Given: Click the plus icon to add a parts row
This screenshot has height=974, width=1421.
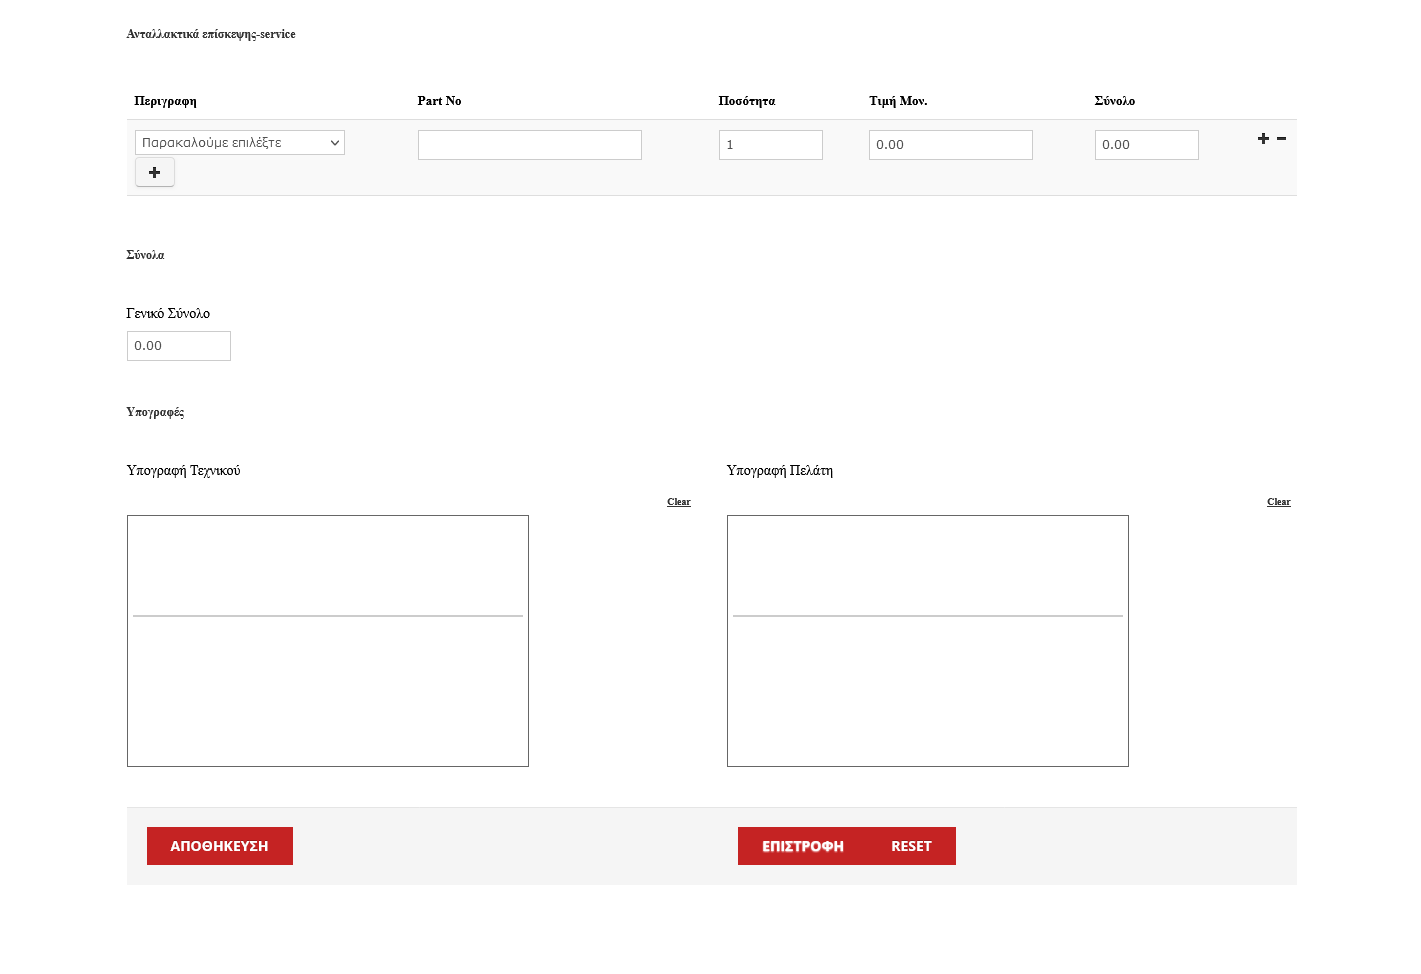Looking at the screenshot, I should pos(1263,139).
